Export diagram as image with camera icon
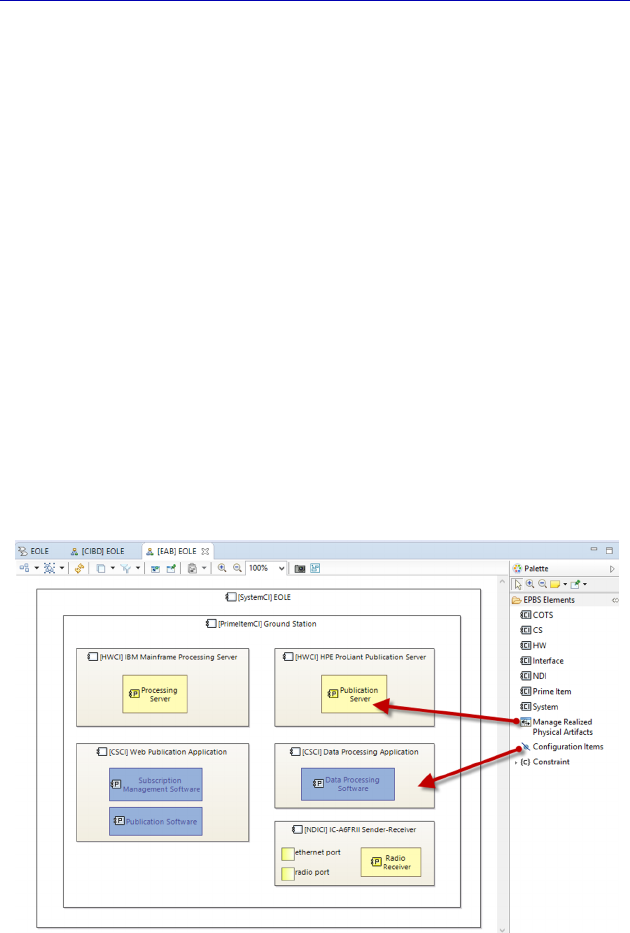The image size is (630, 933). [x=300, y=569]
